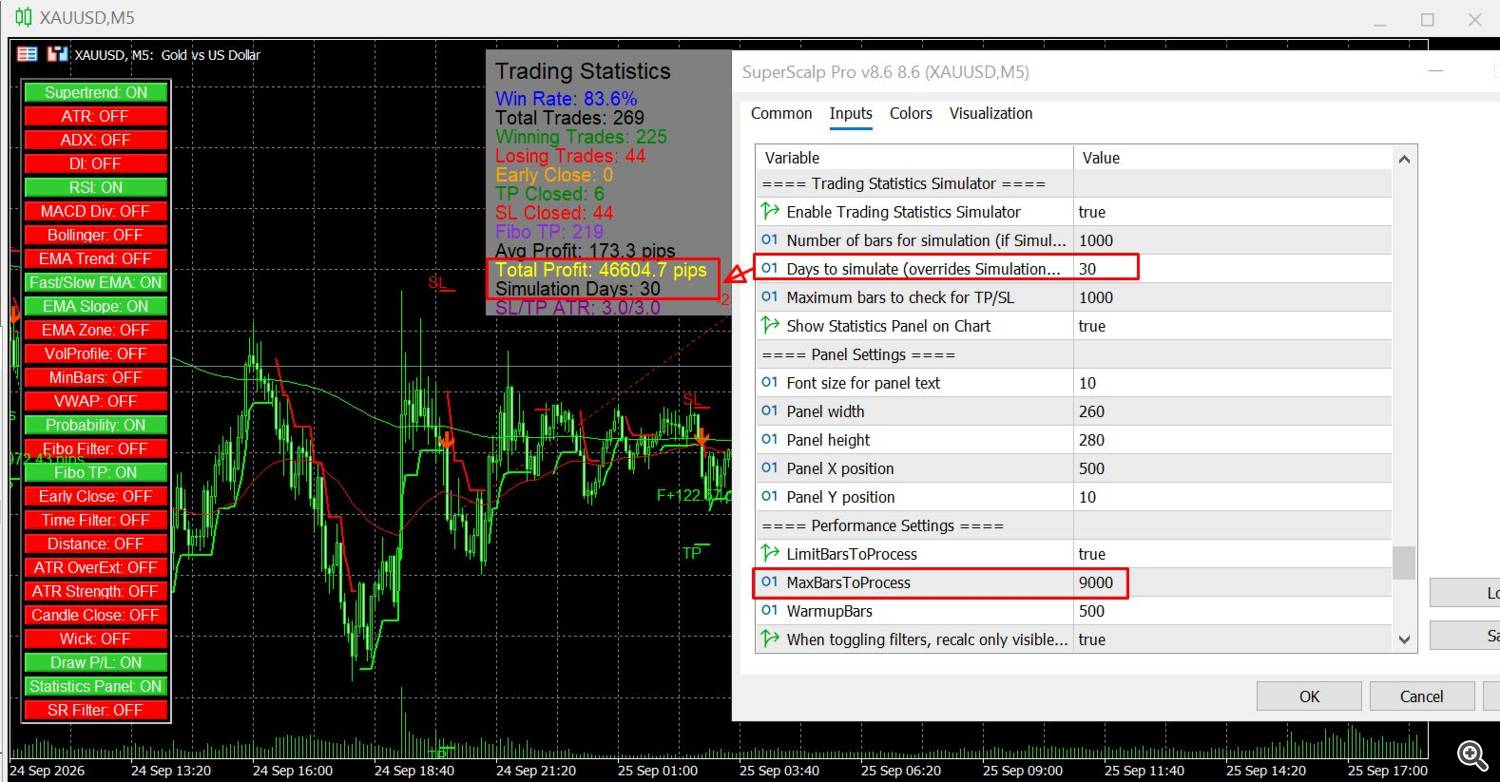
Task: Toggle the RSI: ON filter button
Action: point(96,187)
